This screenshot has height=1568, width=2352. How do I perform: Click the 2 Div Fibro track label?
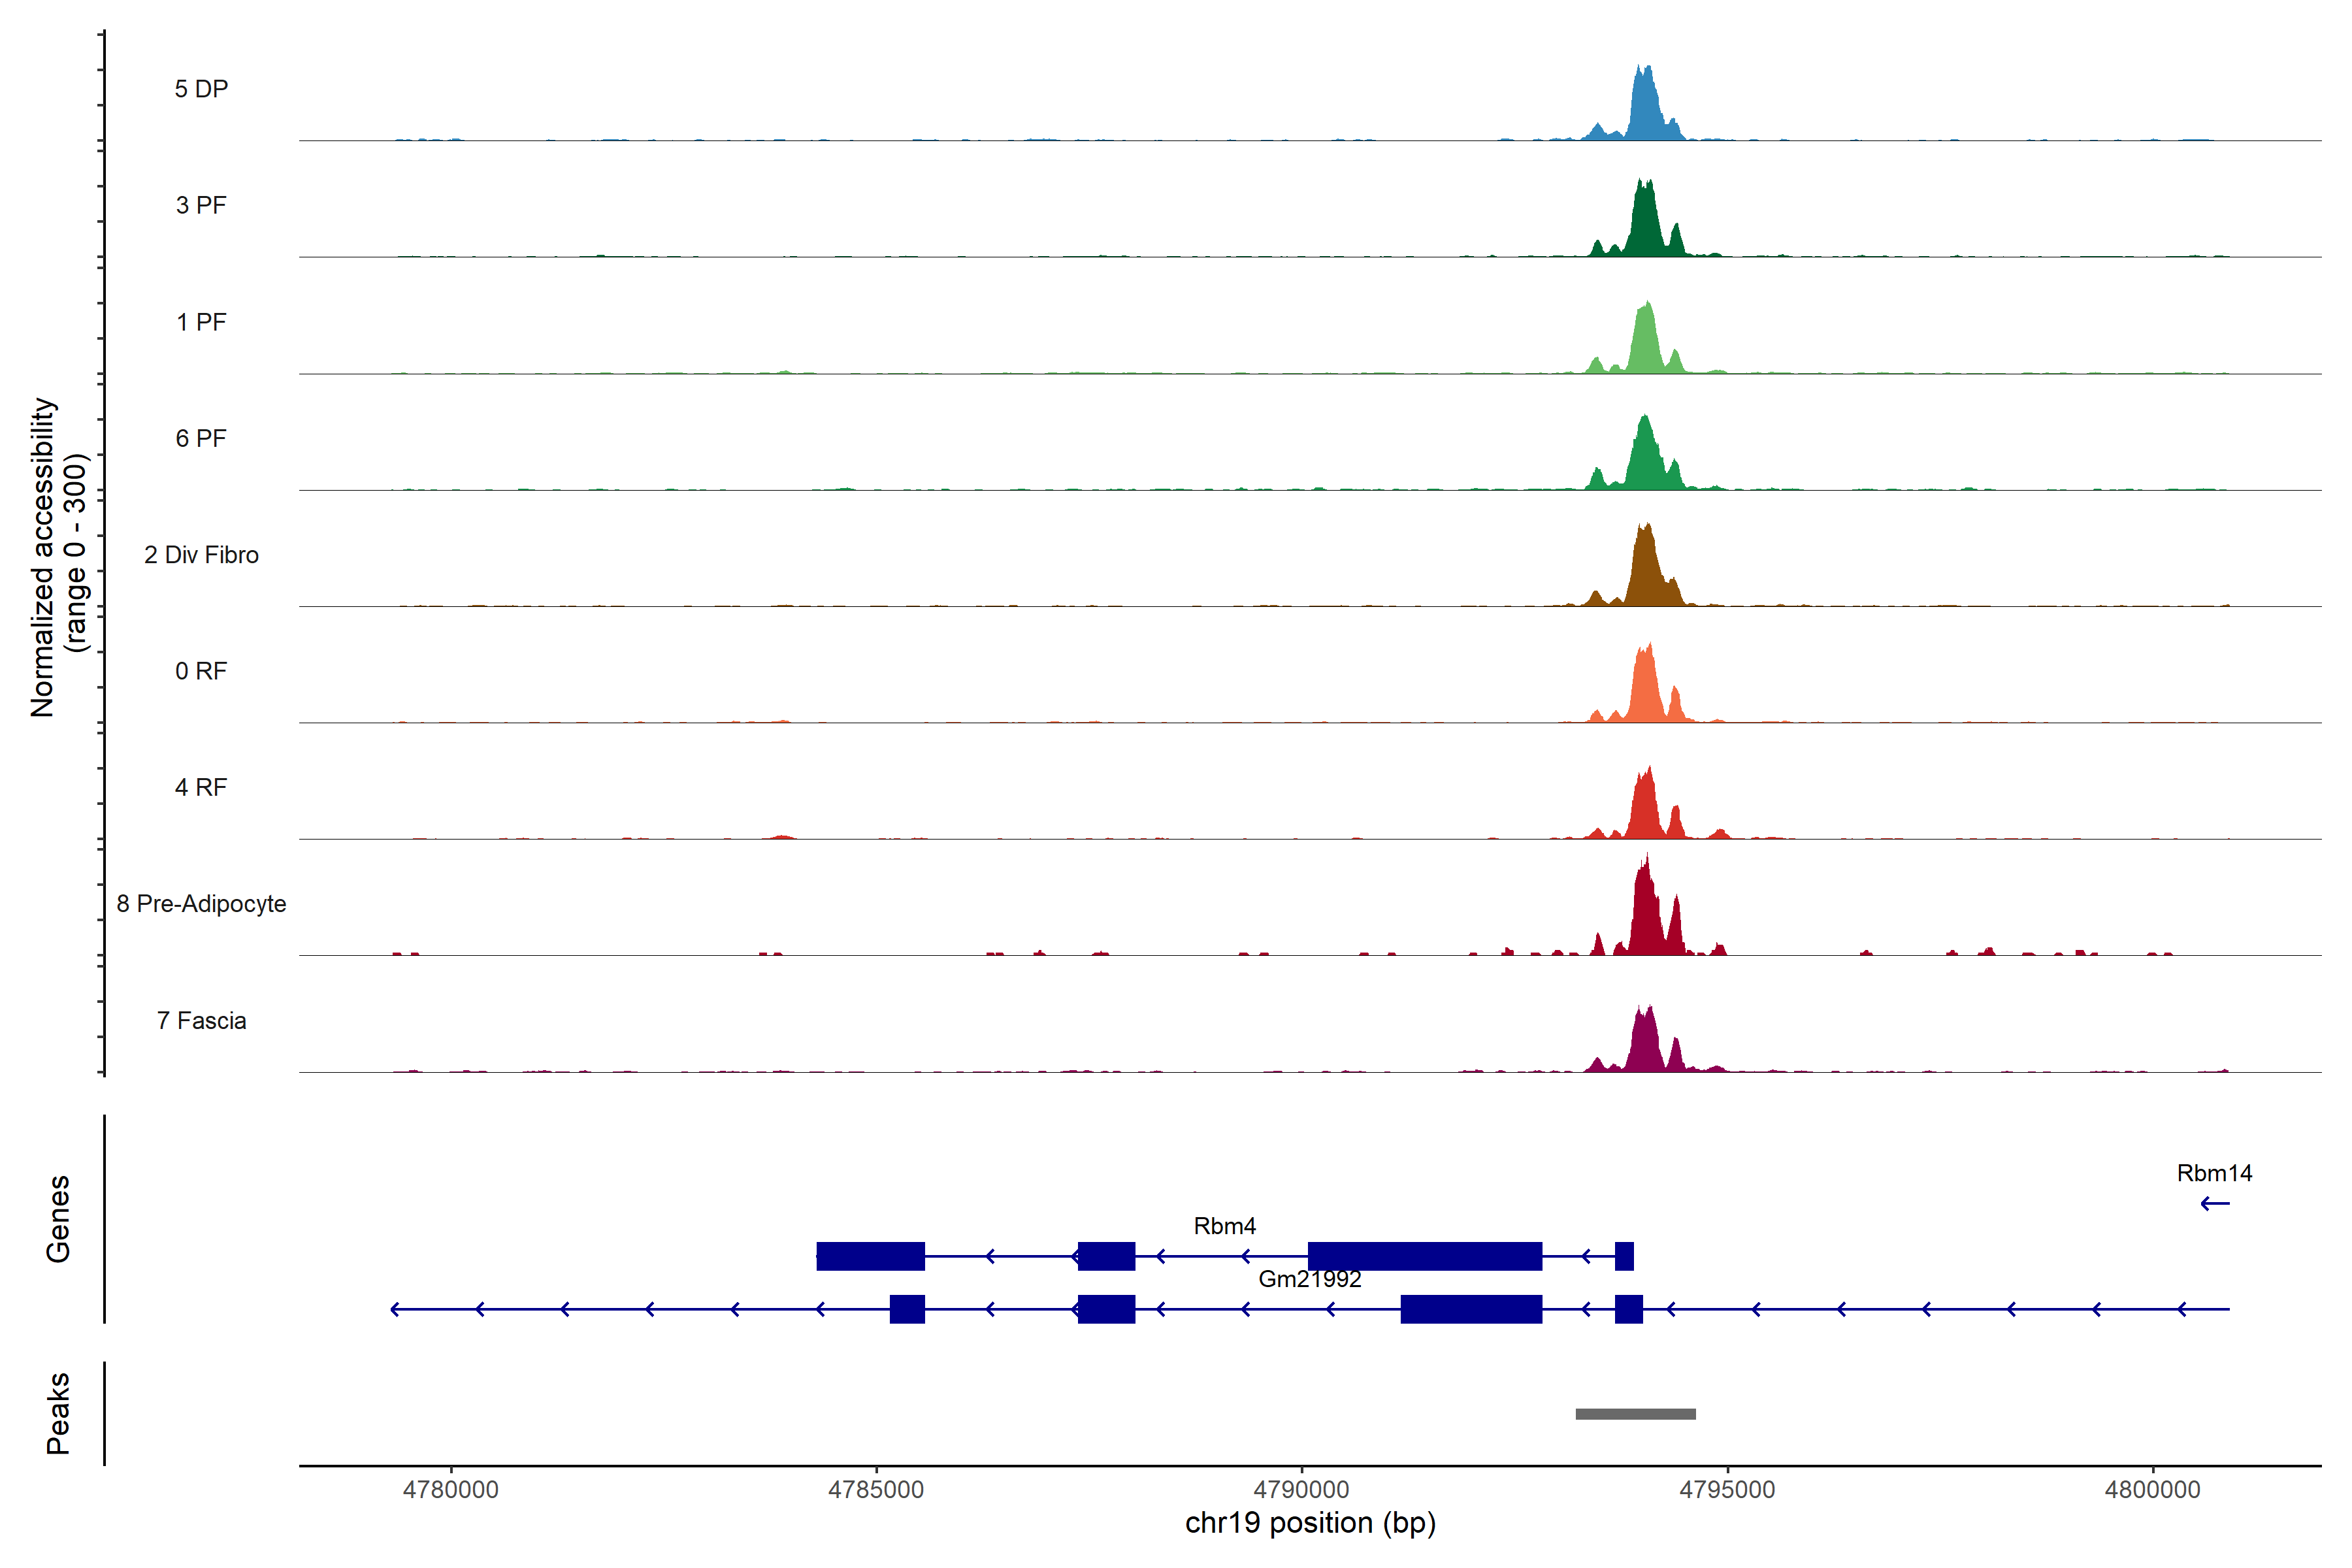(x=201, y=555)
